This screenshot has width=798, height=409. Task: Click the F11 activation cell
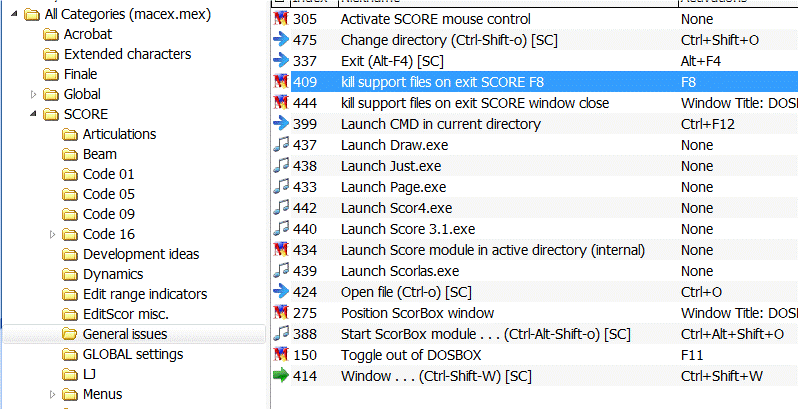(x=692, y=355)
